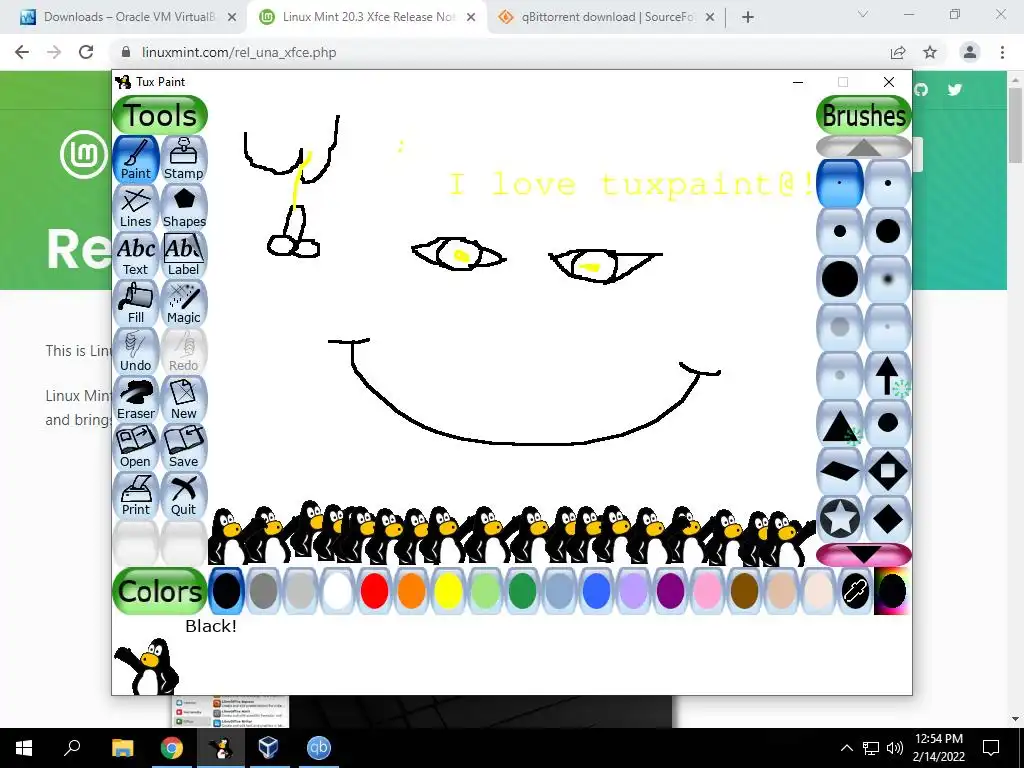Open the Chrome three-dot menu
Viewport: 1024px width, 768px height.
1002,52
